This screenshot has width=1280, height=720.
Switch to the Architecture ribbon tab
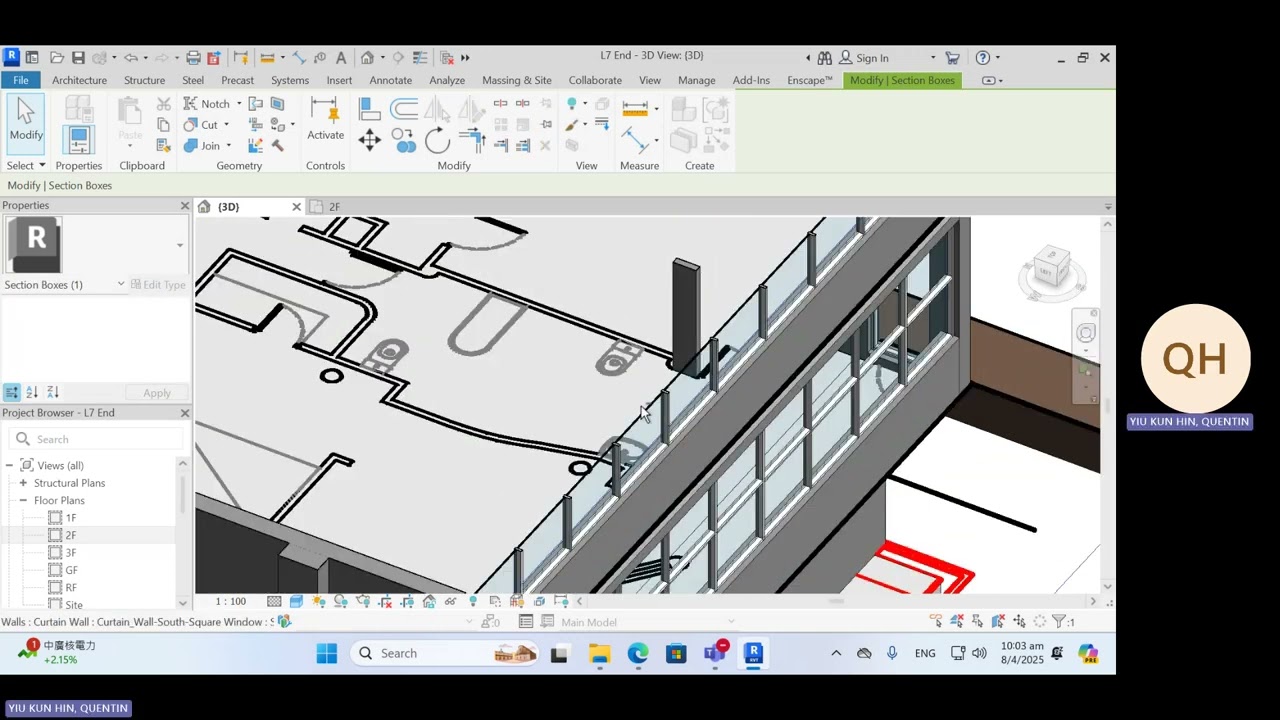coord(79,80)
